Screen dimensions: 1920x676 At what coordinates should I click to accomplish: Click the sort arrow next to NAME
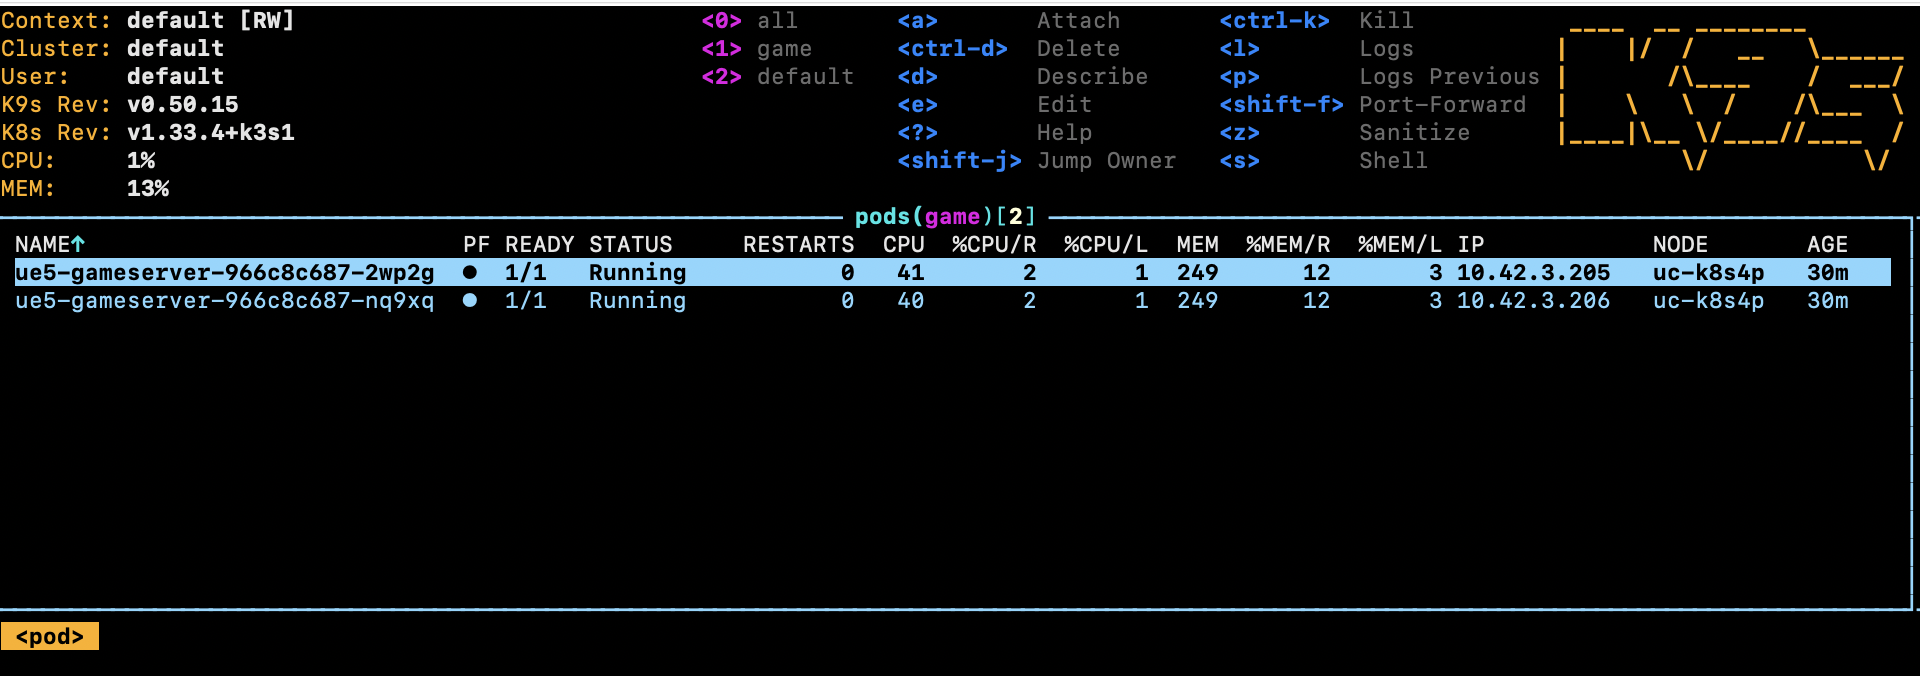[x=78, y=244]
